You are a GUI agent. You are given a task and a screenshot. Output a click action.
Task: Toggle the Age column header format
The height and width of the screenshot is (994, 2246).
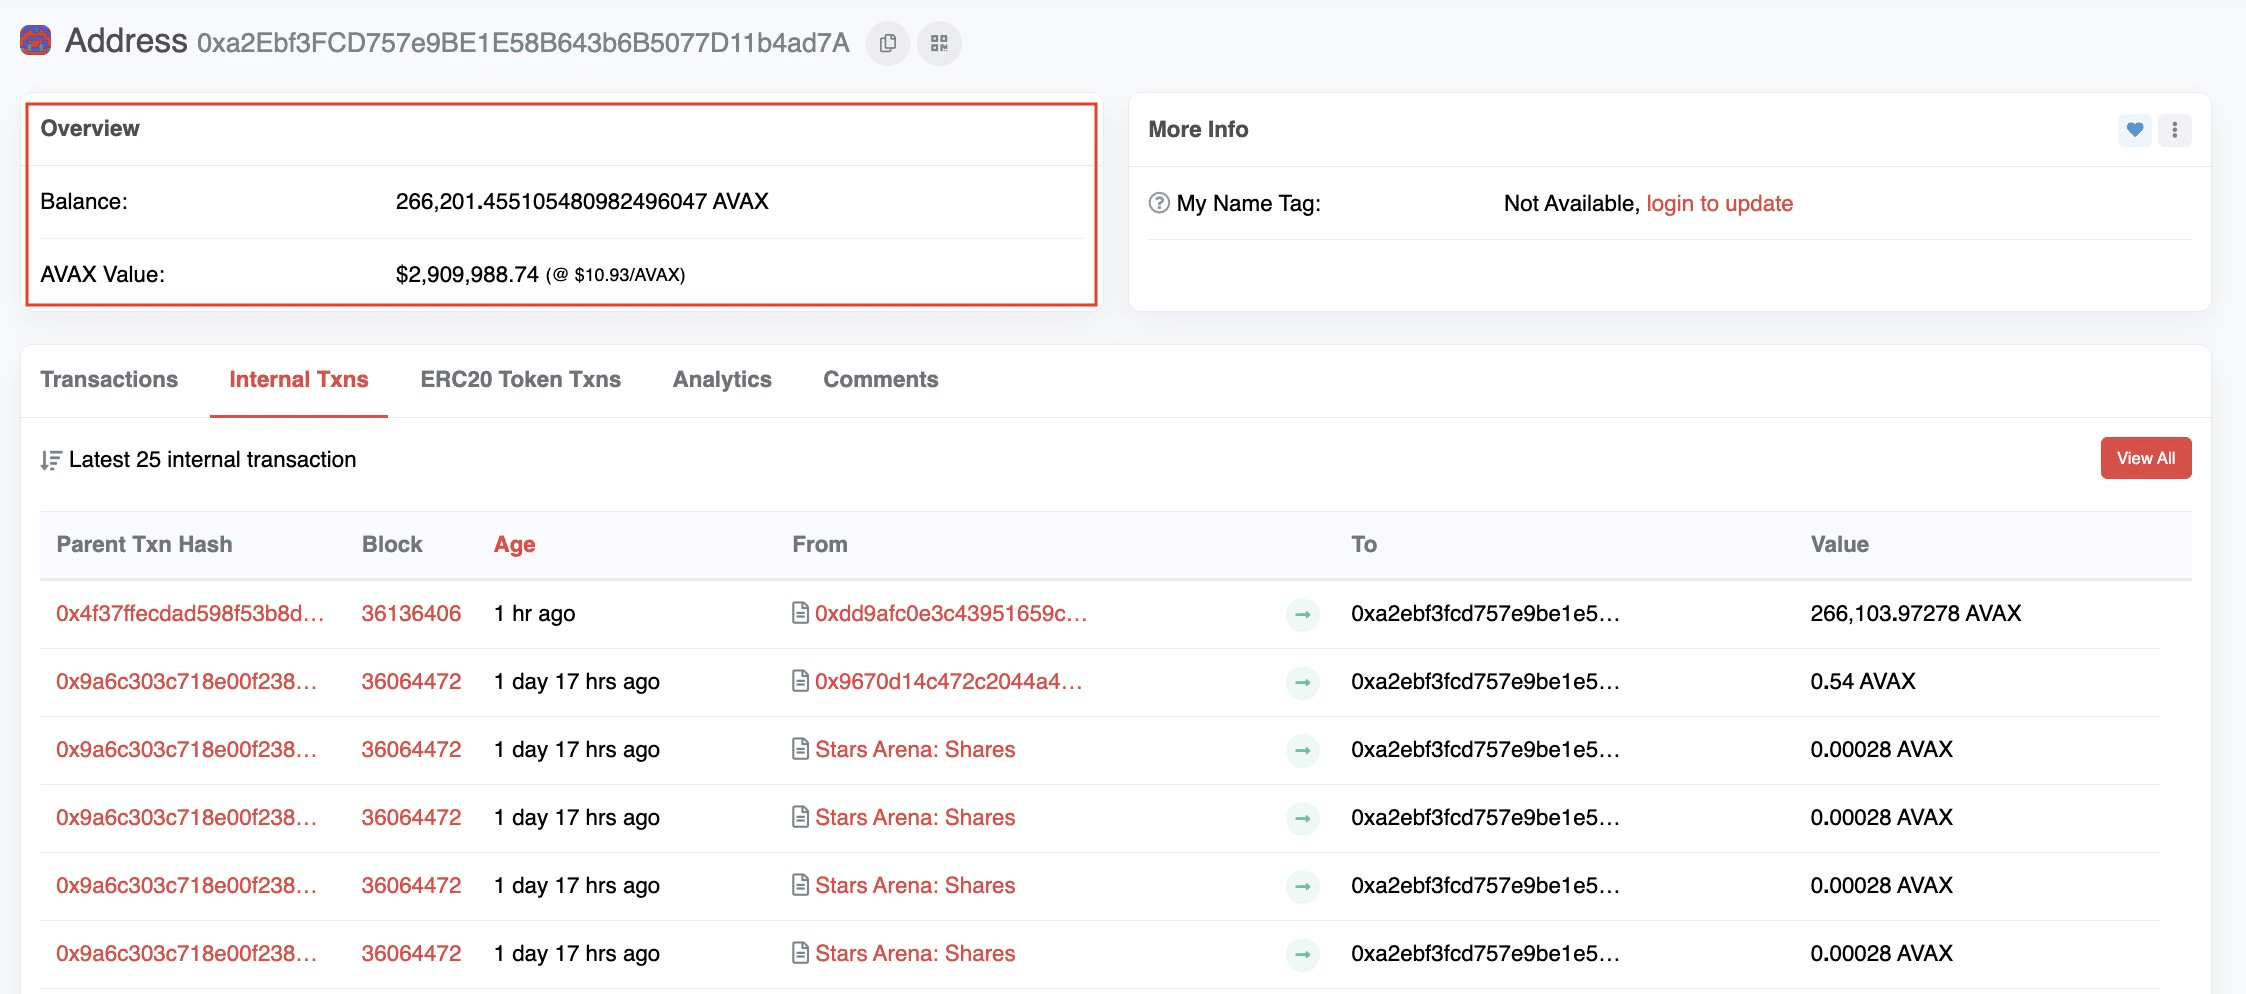pos(514,544)
